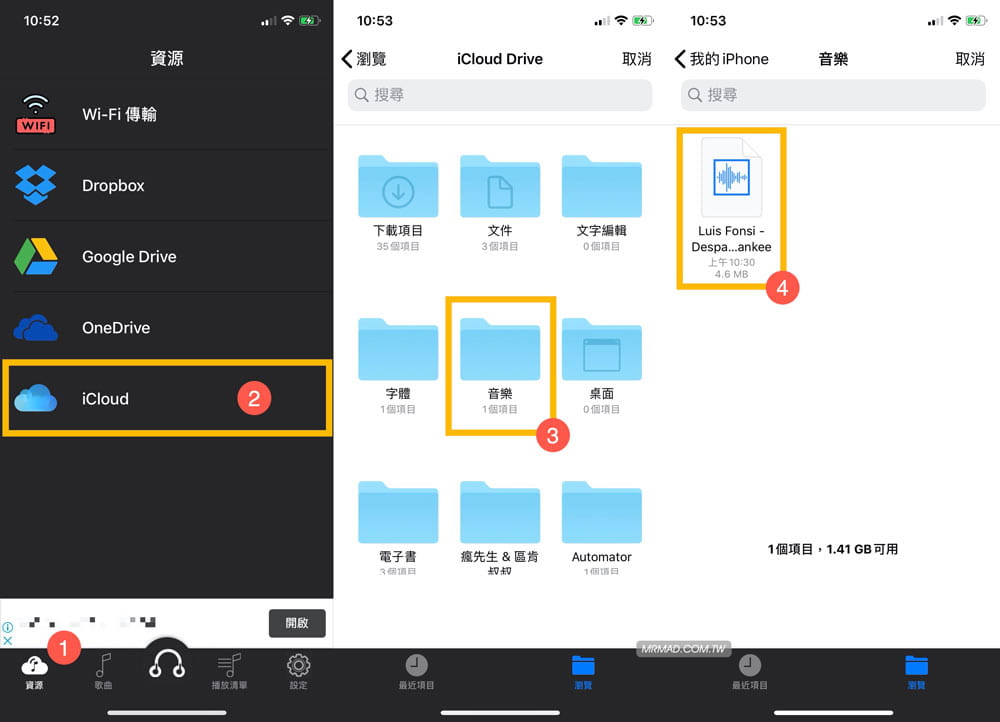The height and width of the screenshot is (722, 1000).
Task: Go back to 瀏覽 from iCloud Drive
Action: coord(365,59)
